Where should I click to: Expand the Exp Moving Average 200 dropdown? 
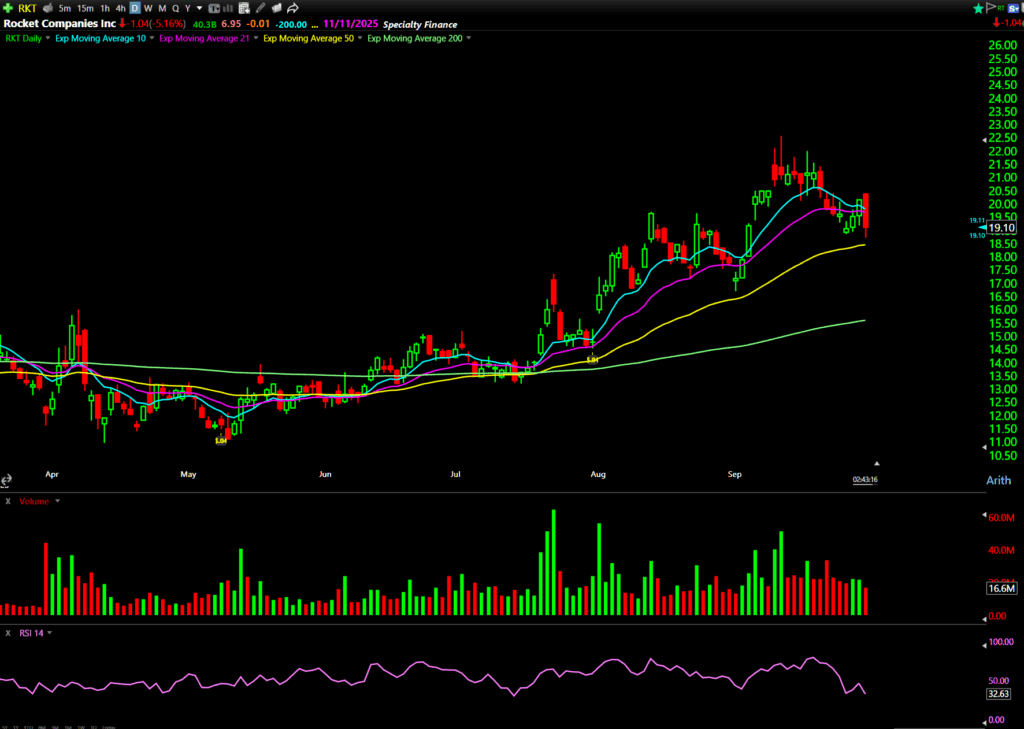[468, 39]
